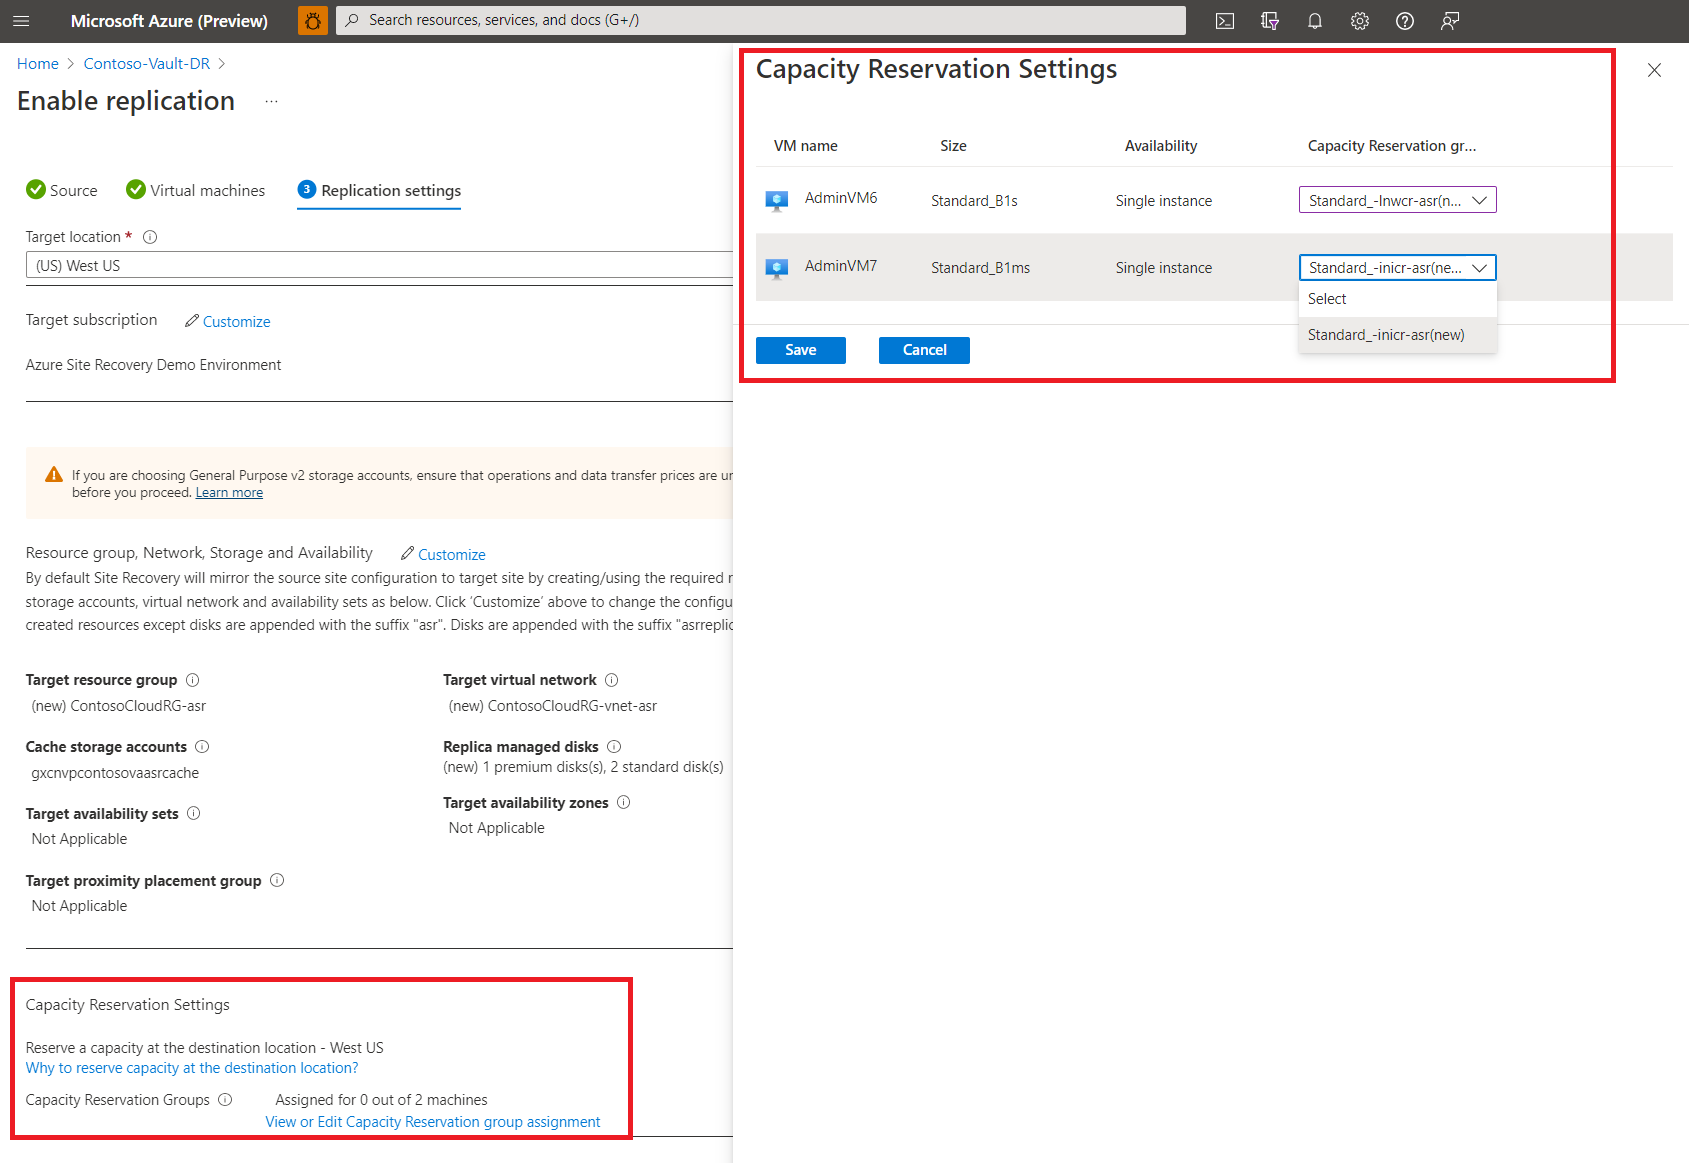Open the hamburger portal menu
The height and width of the screenshot is (1164, 1689).
(21, 21)
